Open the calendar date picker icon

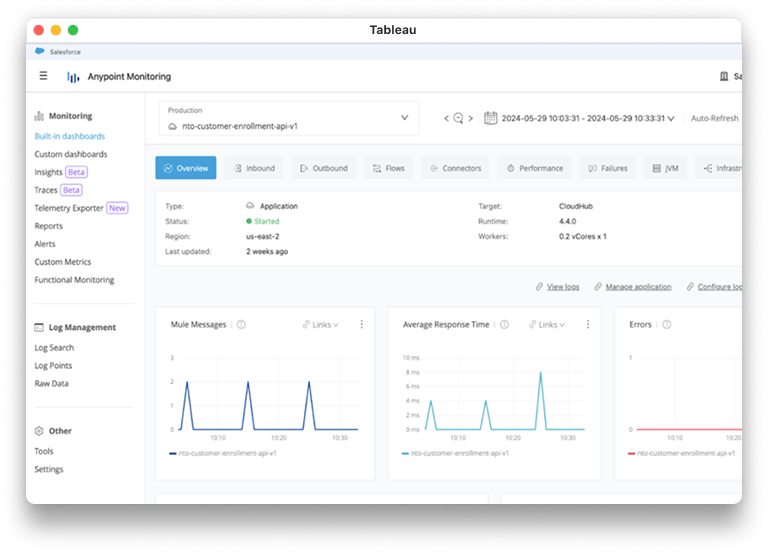pos(490,118)
